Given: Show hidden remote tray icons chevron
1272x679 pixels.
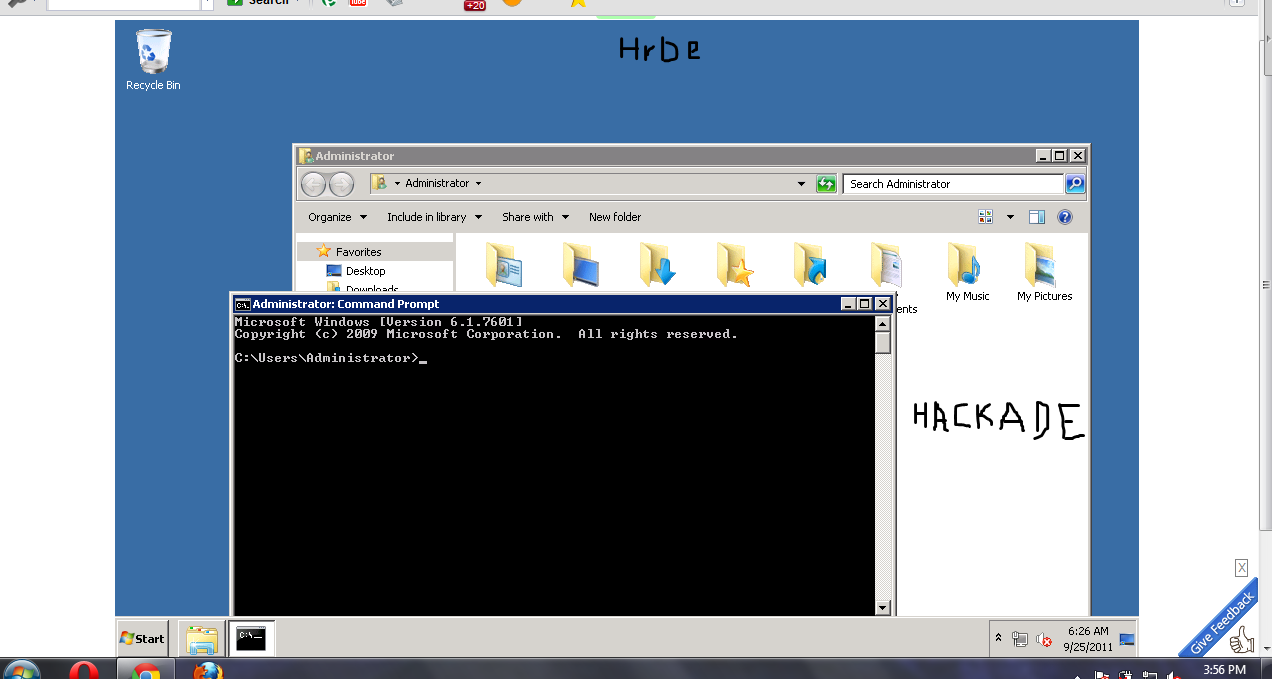Looking at the screenshot, I should tap(998, 638).
